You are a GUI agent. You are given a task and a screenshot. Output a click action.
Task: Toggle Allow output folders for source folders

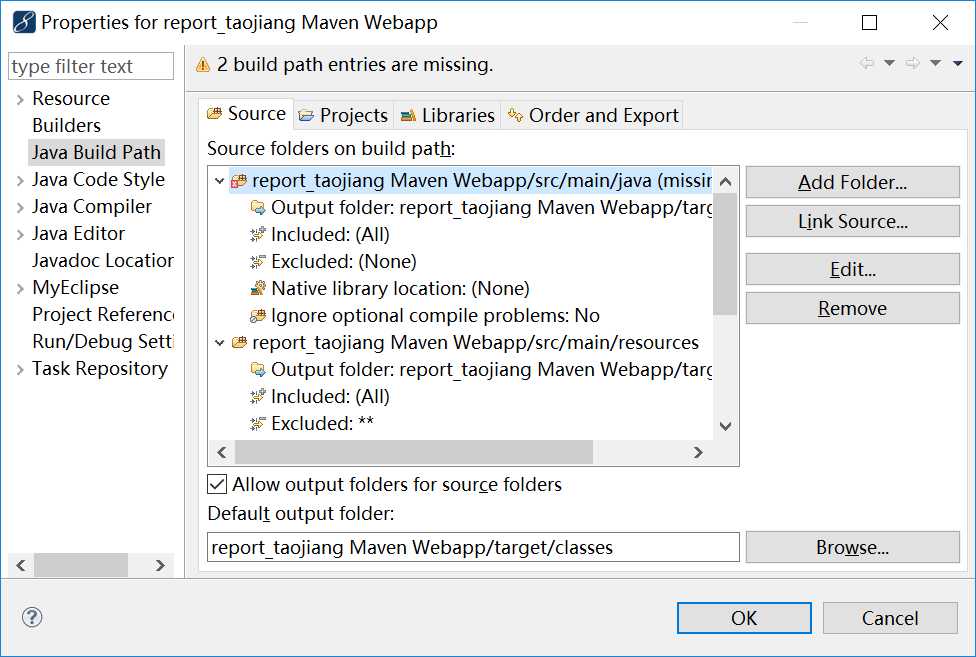click(217, 485)
